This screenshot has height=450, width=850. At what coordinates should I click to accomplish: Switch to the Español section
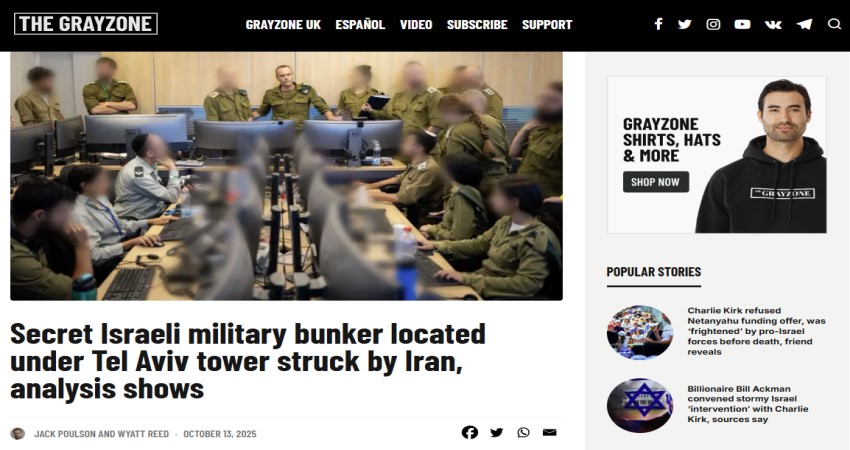(x=360, y=25)
